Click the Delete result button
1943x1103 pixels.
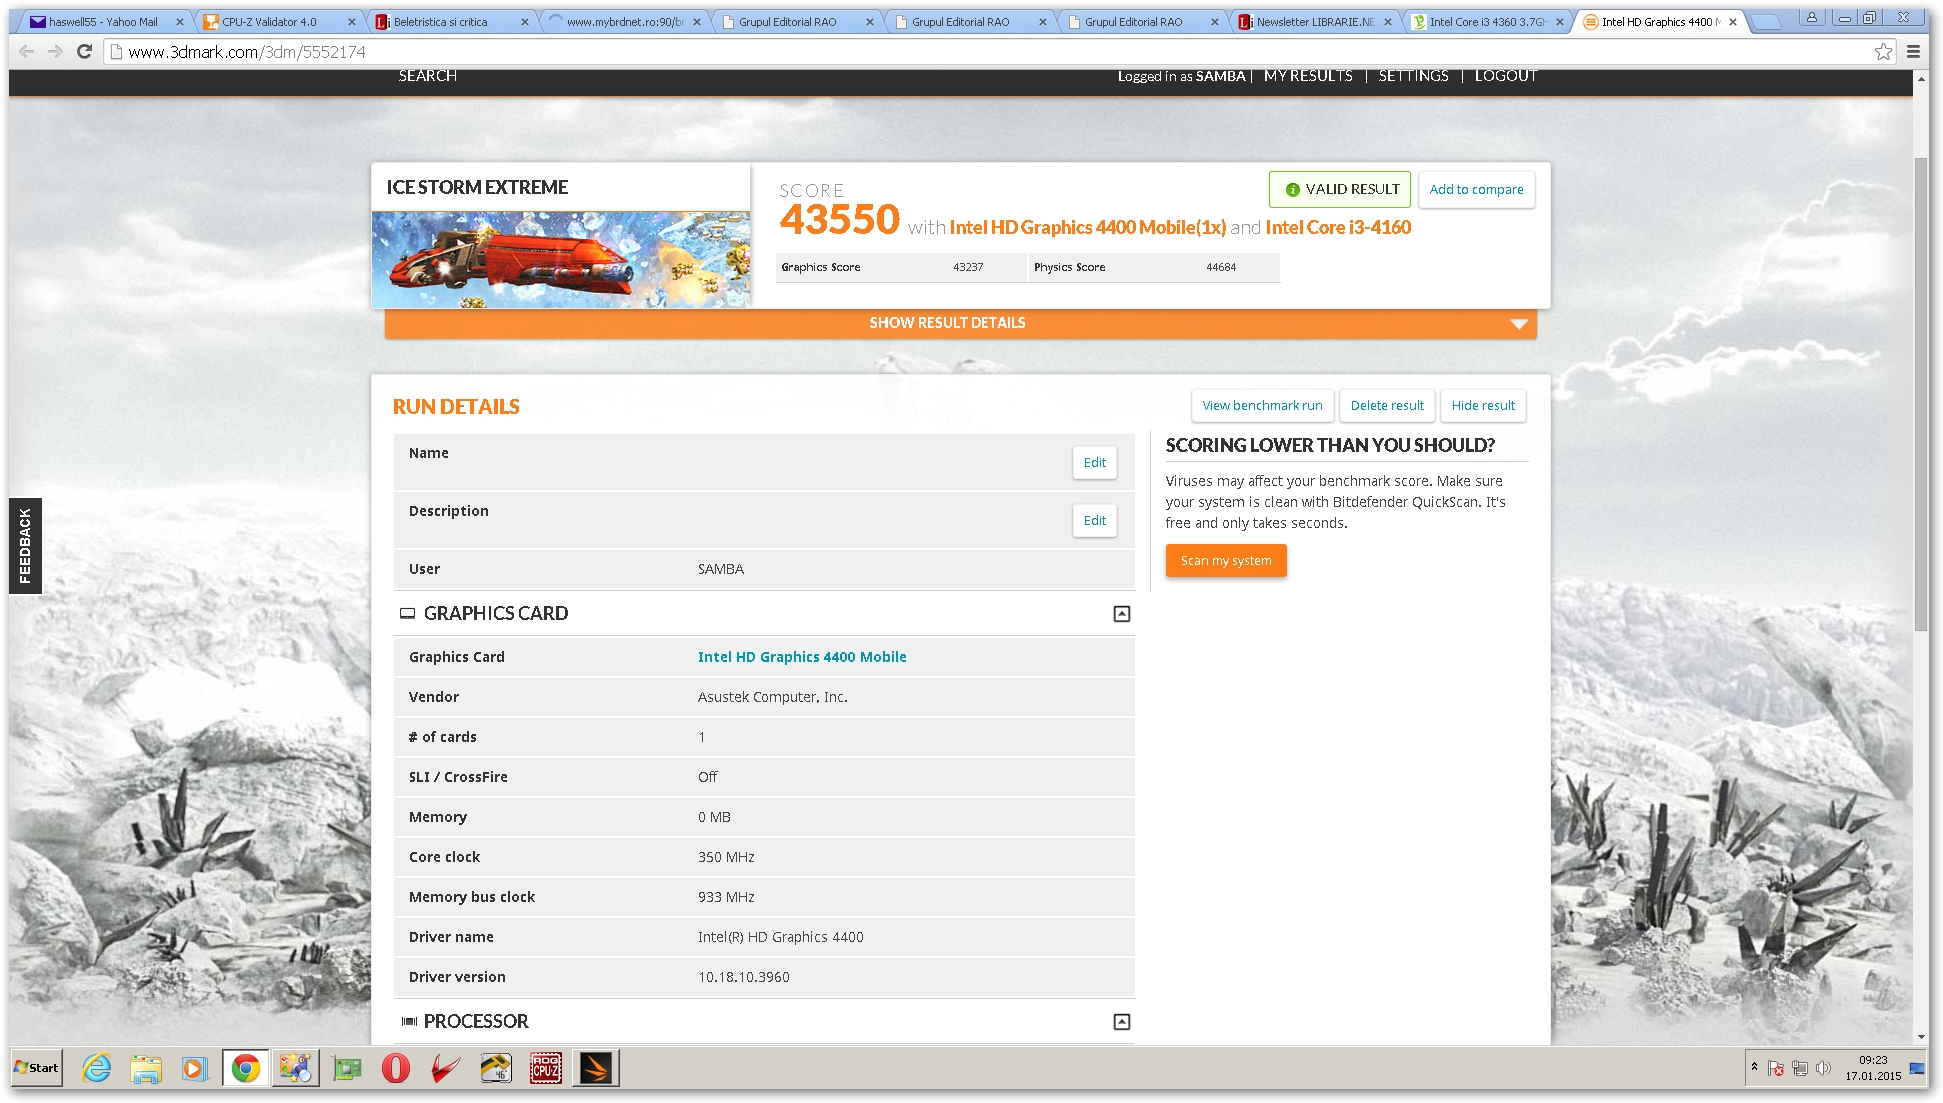(1387, 406)
